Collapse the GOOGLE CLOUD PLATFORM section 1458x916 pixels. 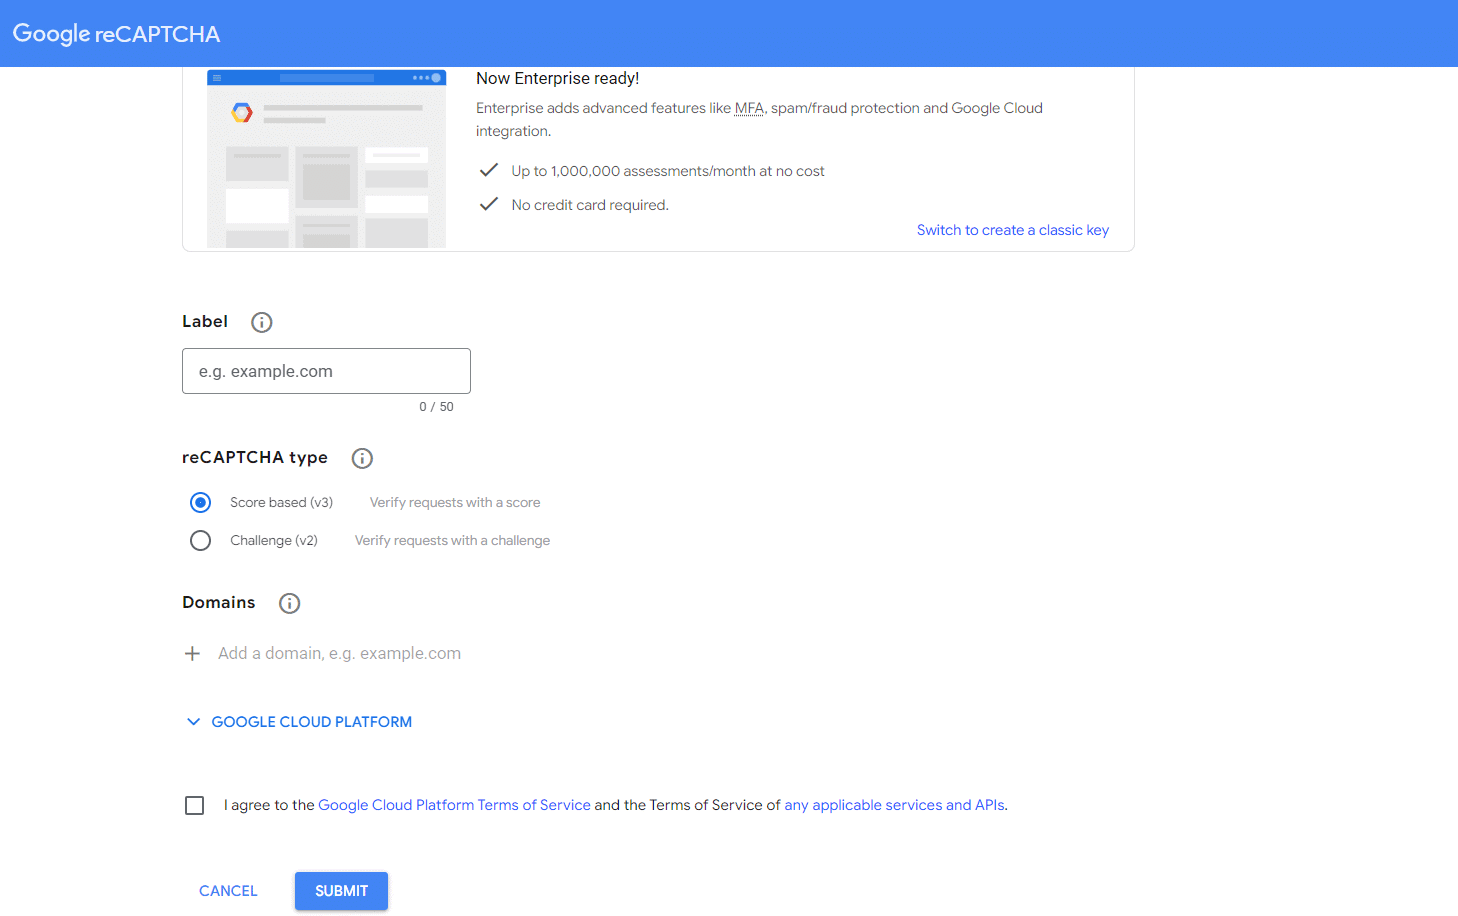(311, 721)
